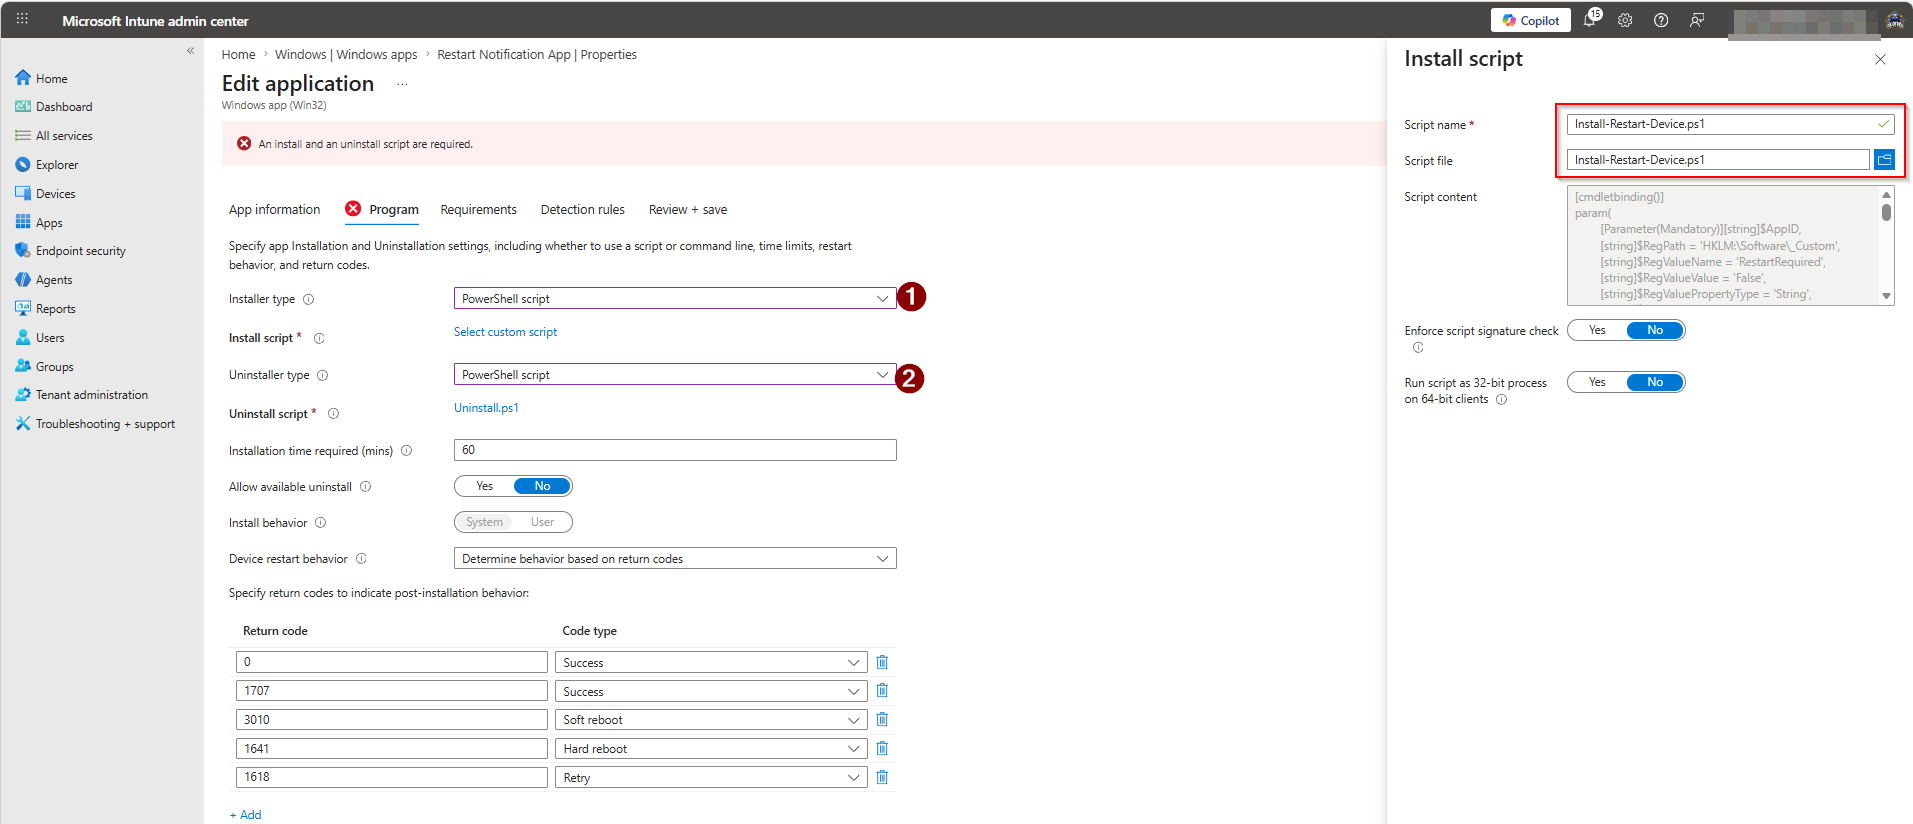Open the Installer type dropdown

[x=675, y=298]
